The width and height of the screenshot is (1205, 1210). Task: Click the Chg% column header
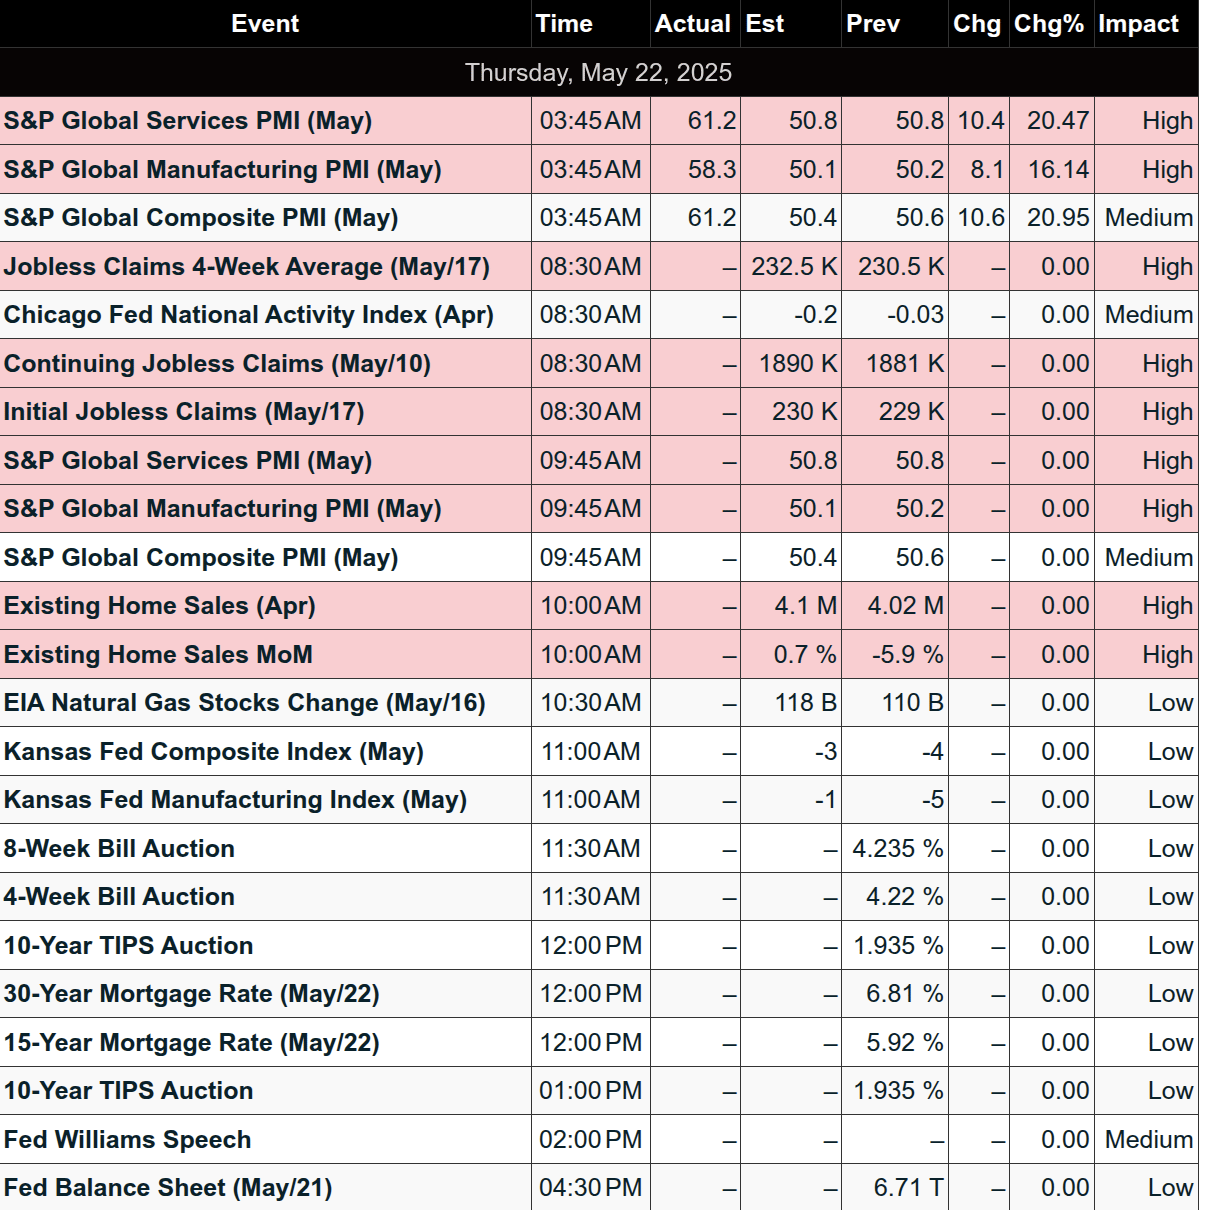pyautogui.click(x=1049, y=24)
